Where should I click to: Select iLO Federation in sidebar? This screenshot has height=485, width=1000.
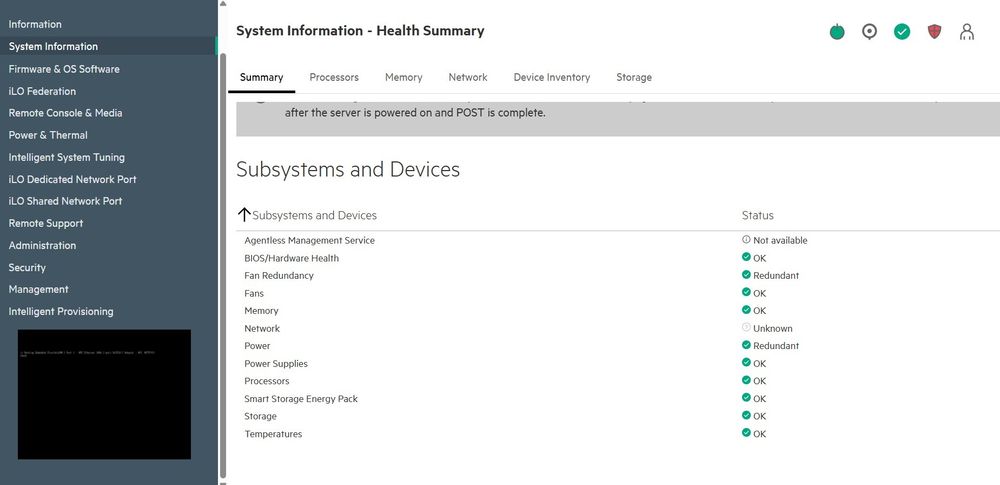42,91
